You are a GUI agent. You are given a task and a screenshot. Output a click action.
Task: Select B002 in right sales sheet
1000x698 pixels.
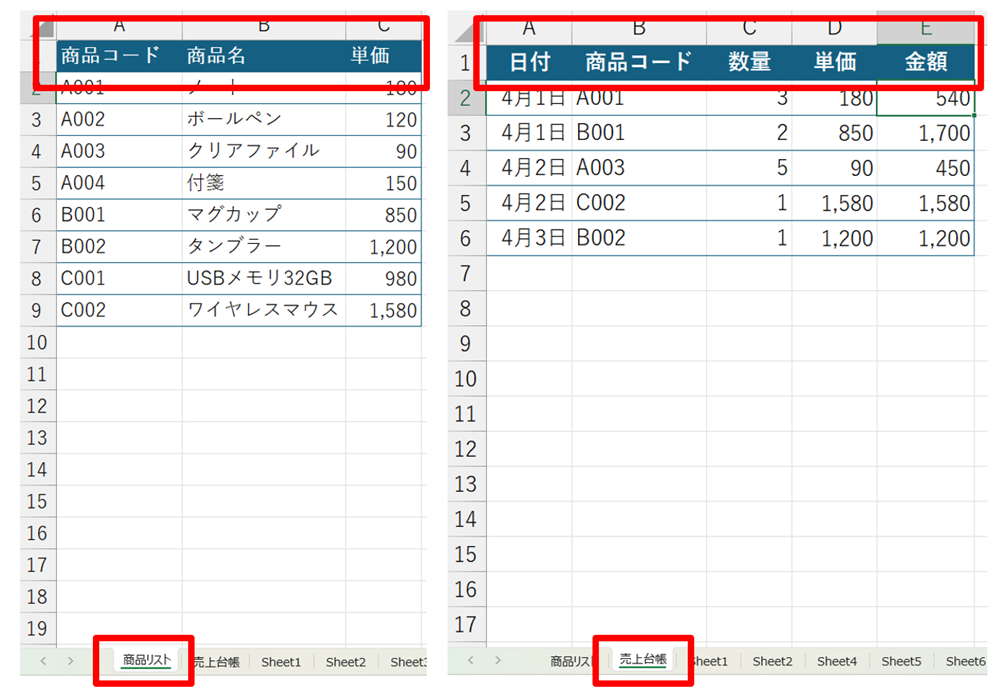coord(639,239)
